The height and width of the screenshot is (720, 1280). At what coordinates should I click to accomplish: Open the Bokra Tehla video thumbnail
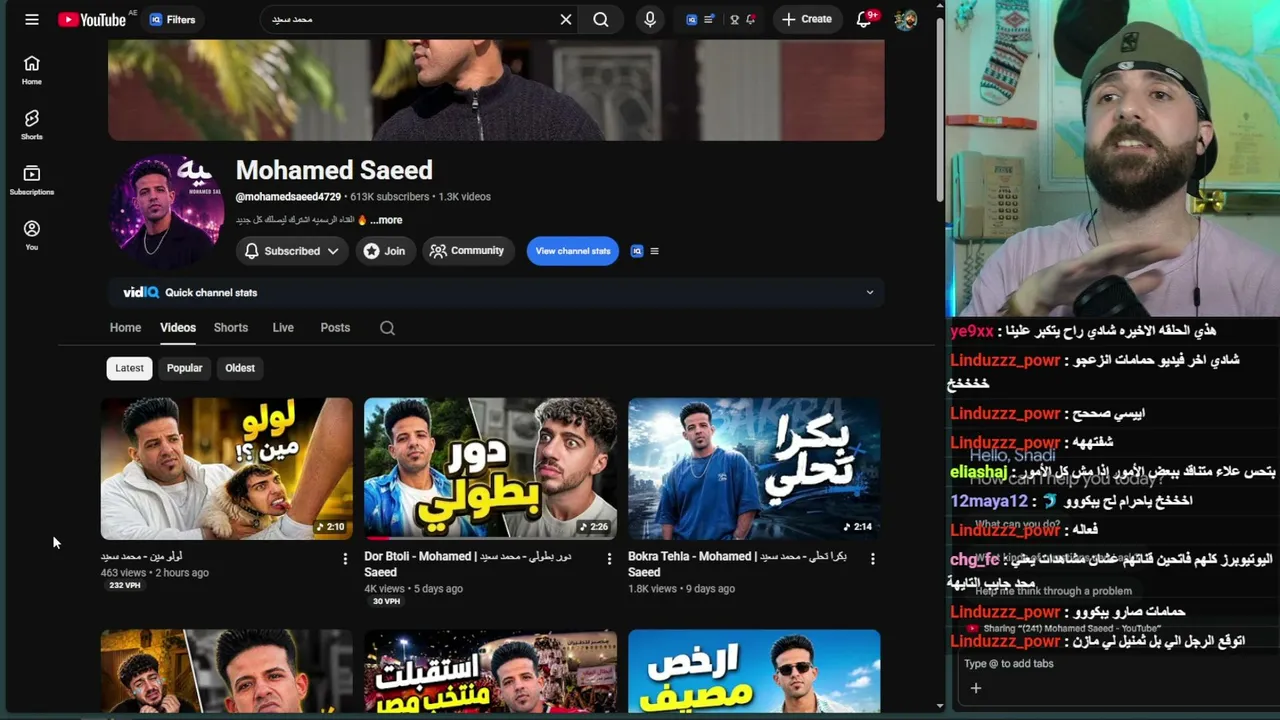[x=755, y=469]
